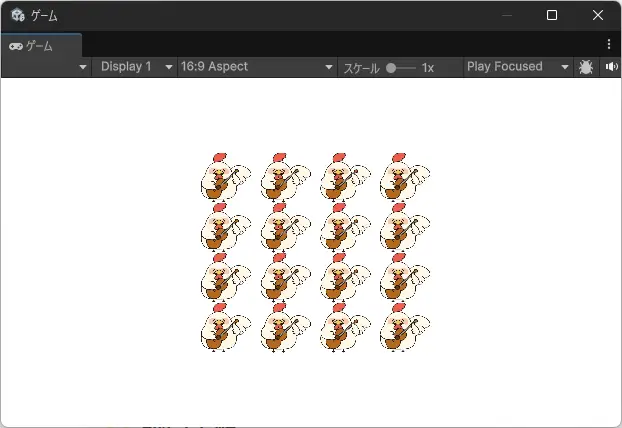The image size is (622, 428).
Task: Click the 1x scale value
Action: (x=428, y=68)
